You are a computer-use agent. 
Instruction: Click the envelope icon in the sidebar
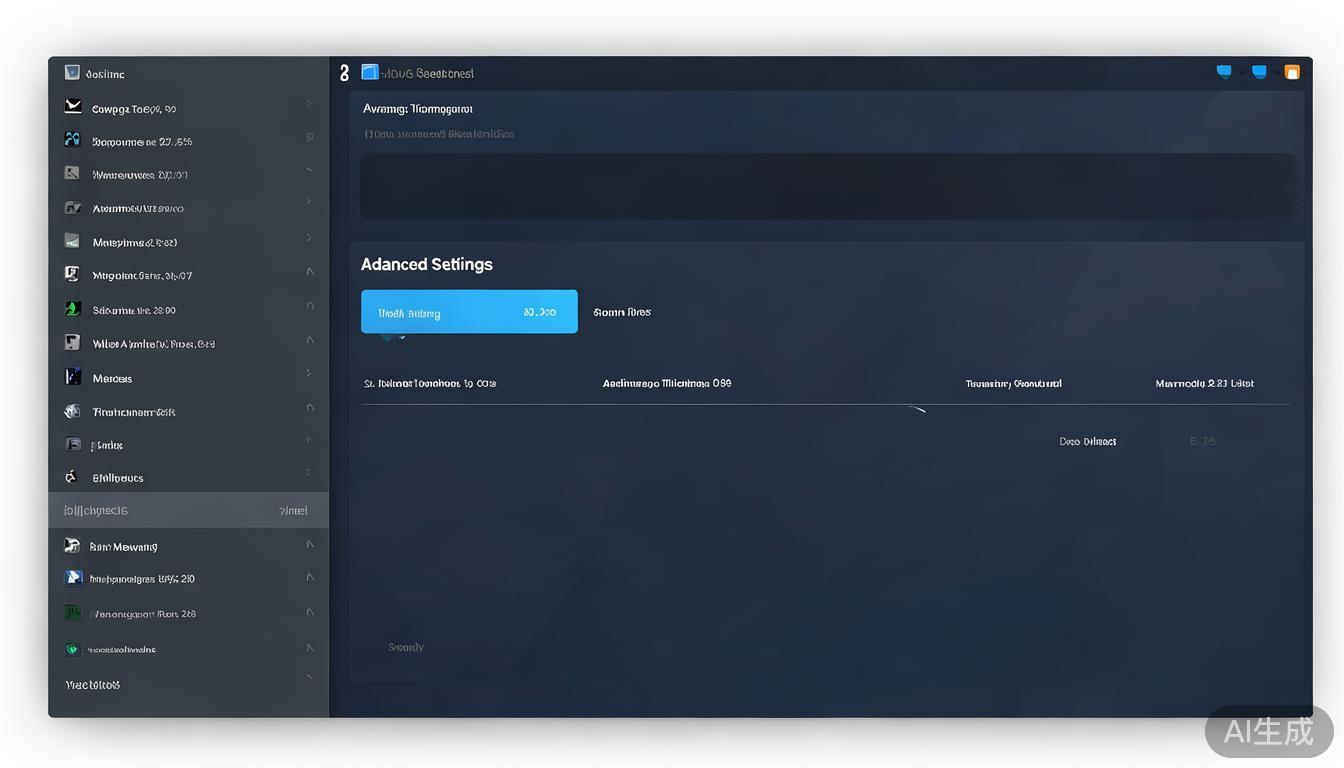[73, 107]
